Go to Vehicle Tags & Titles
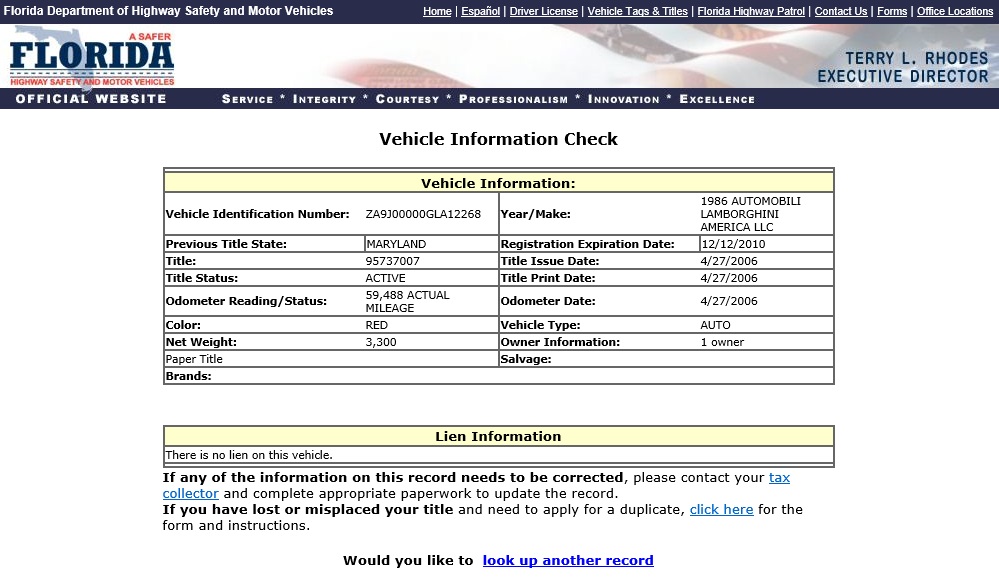The width and height of the screenshot is (999, 578). 637,11
